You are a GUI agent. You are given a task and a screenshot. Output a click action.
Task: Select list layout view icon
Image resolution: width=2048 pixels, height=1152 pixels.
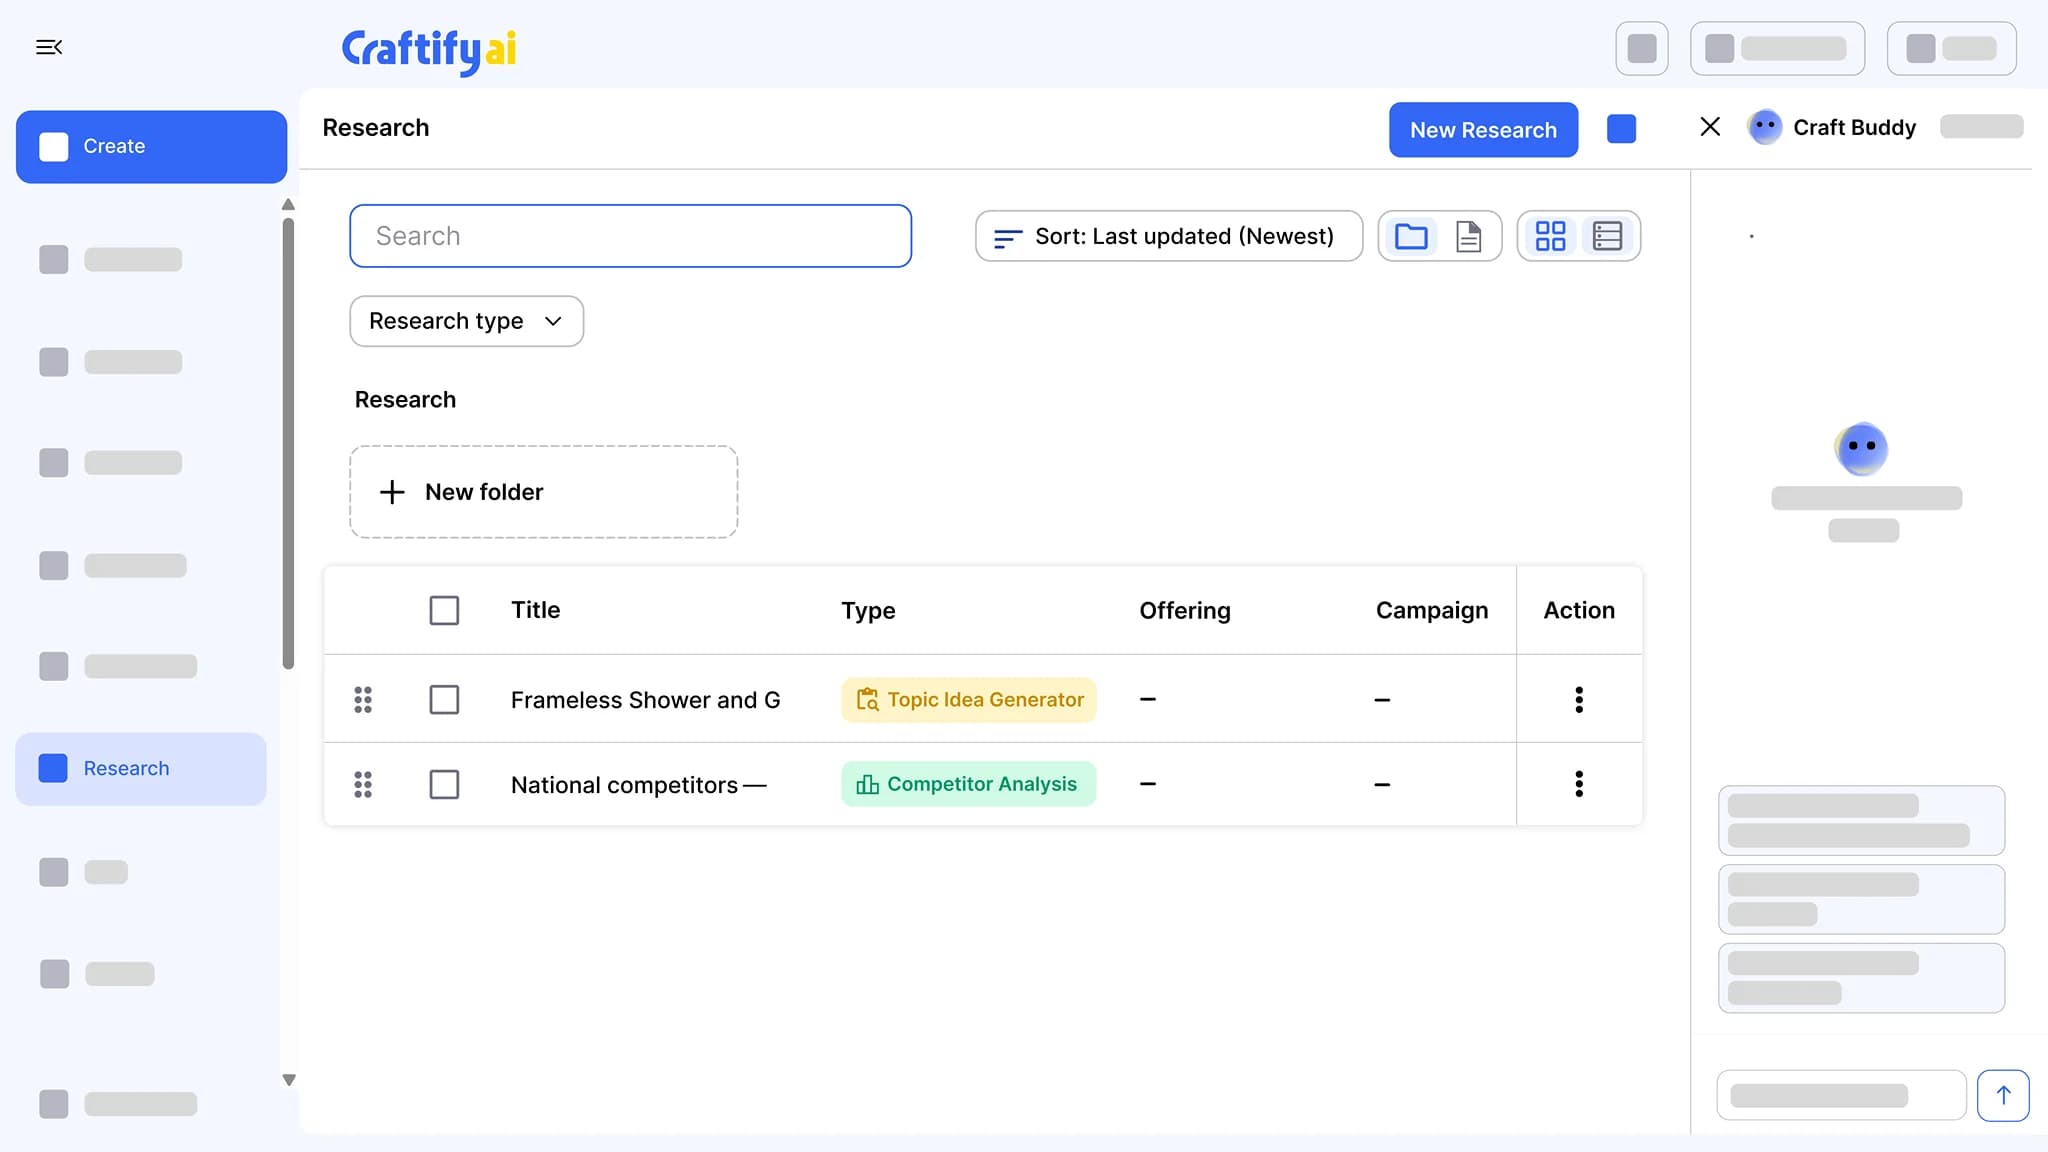click(x=1607, y=236)
